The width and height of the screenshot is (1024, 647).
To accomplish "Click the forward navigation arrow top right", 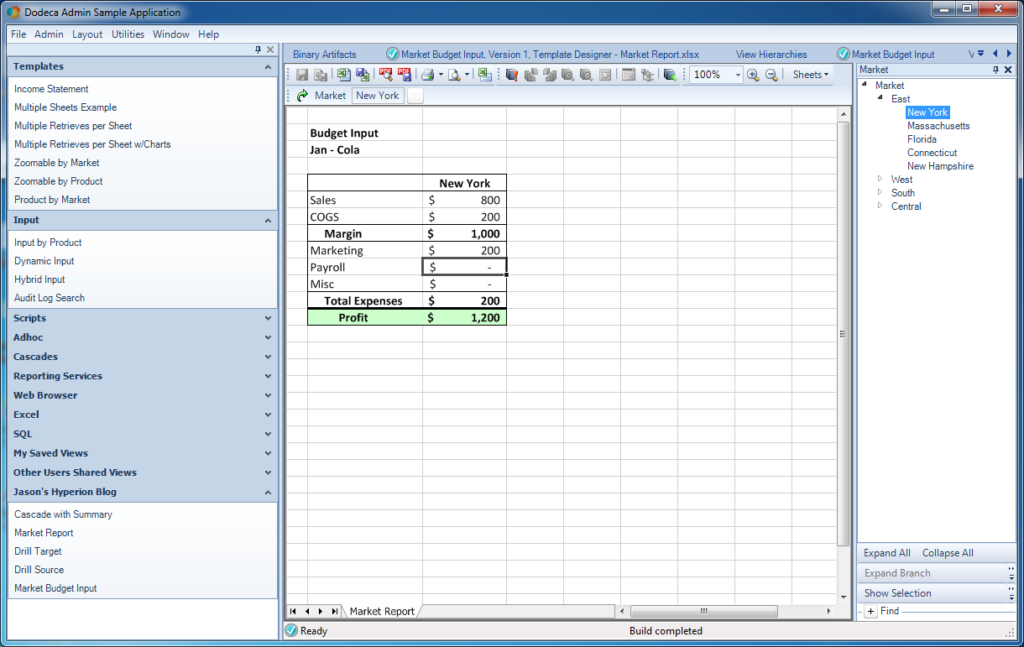I will click(1008, 52).
